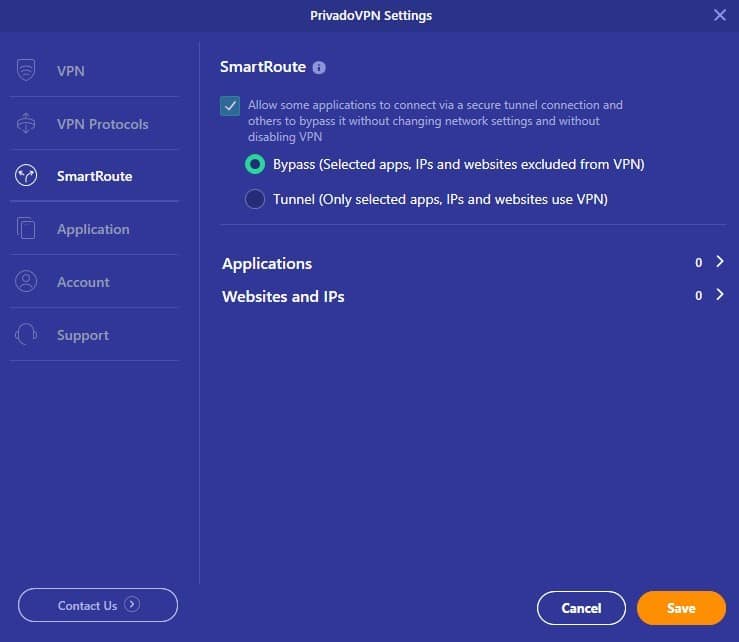Click the Websites and IPs count 0
This screenshot has height=642, width=739.
point(698,296)
